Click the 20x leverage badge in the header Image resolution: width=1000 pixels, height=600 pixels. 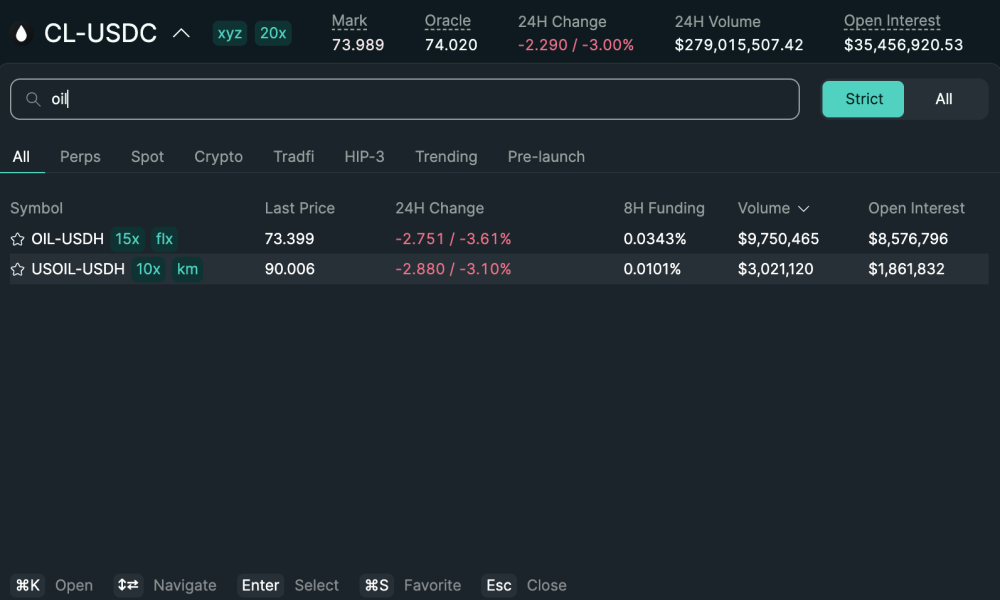(x=272, y=33)
